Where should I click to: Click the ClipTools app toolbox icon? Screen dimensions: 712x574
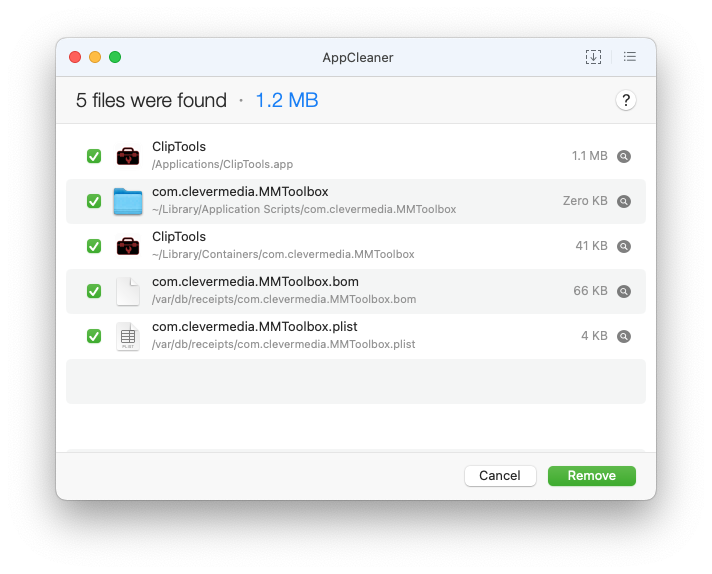pos(128,156)
